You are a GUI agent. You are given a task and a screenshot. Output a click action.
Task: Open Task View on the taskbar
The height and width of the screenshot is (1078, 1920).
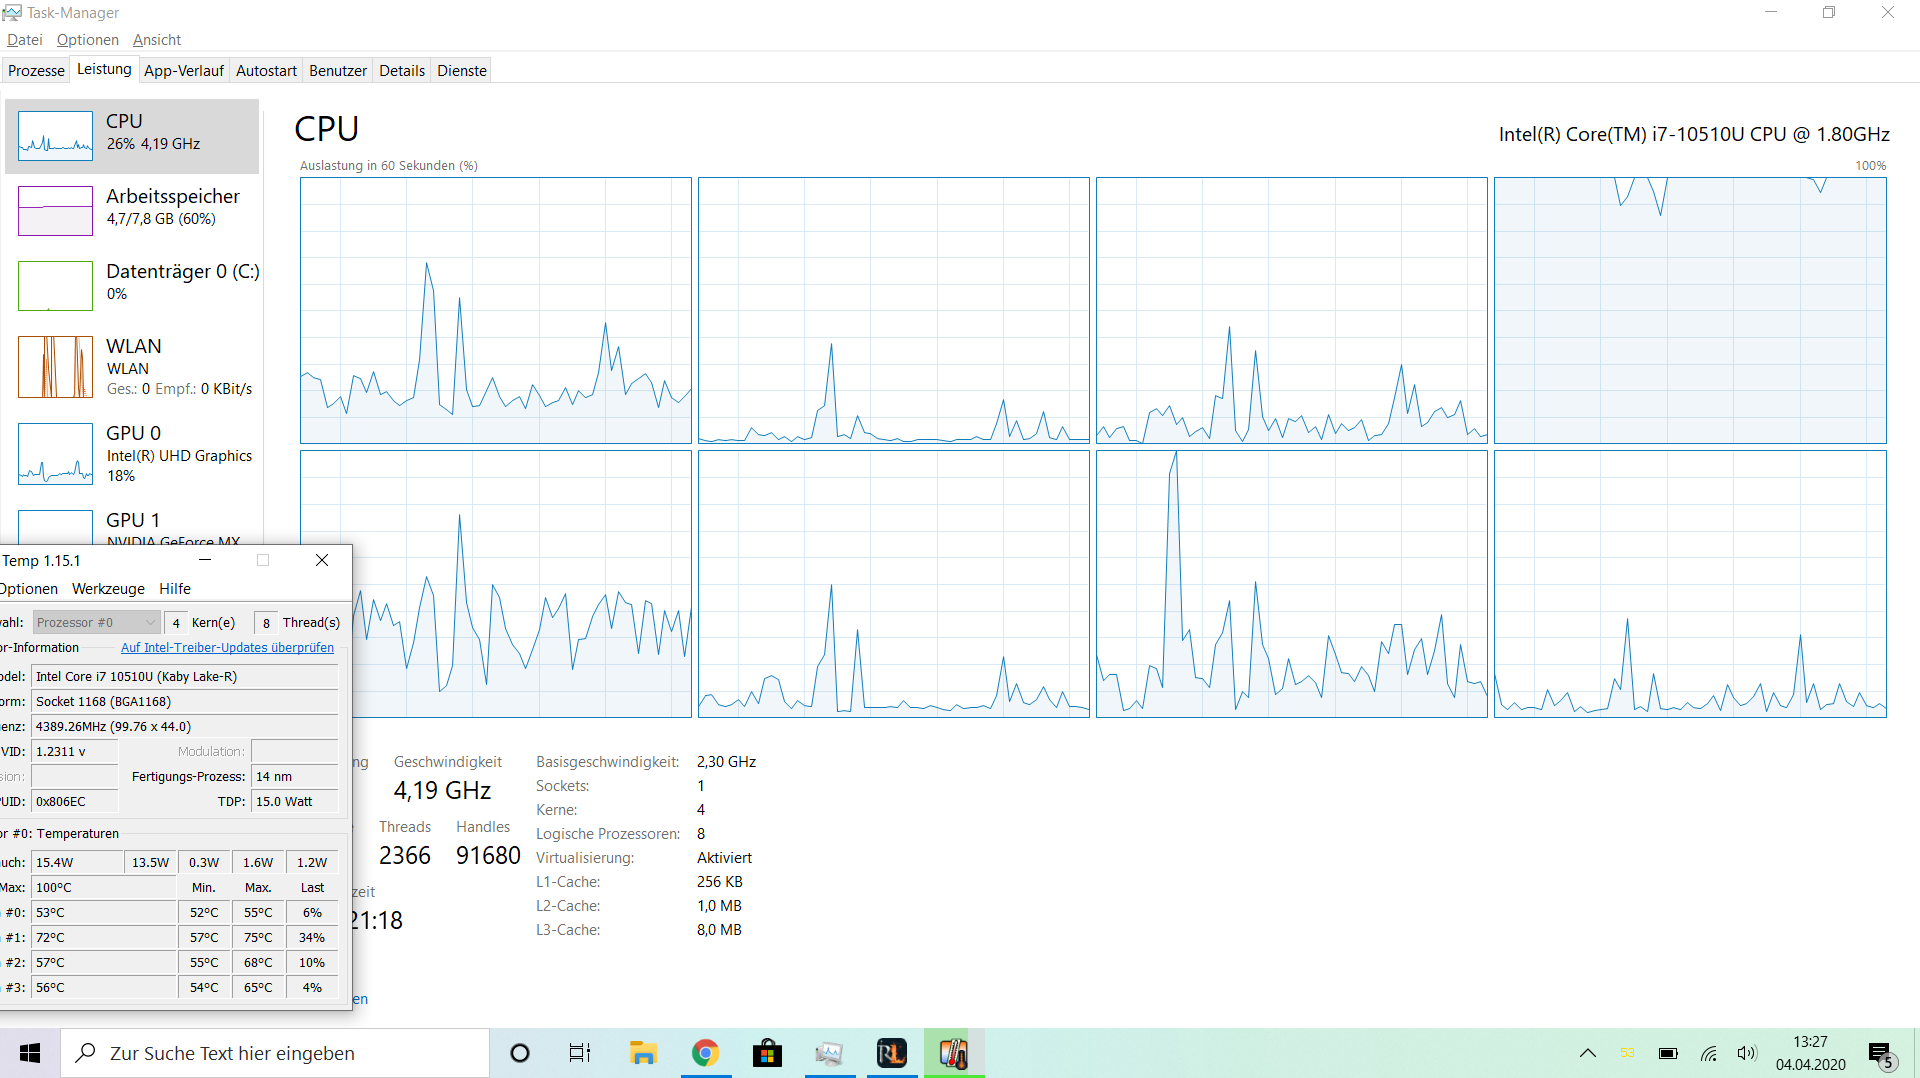(580, 1053)
